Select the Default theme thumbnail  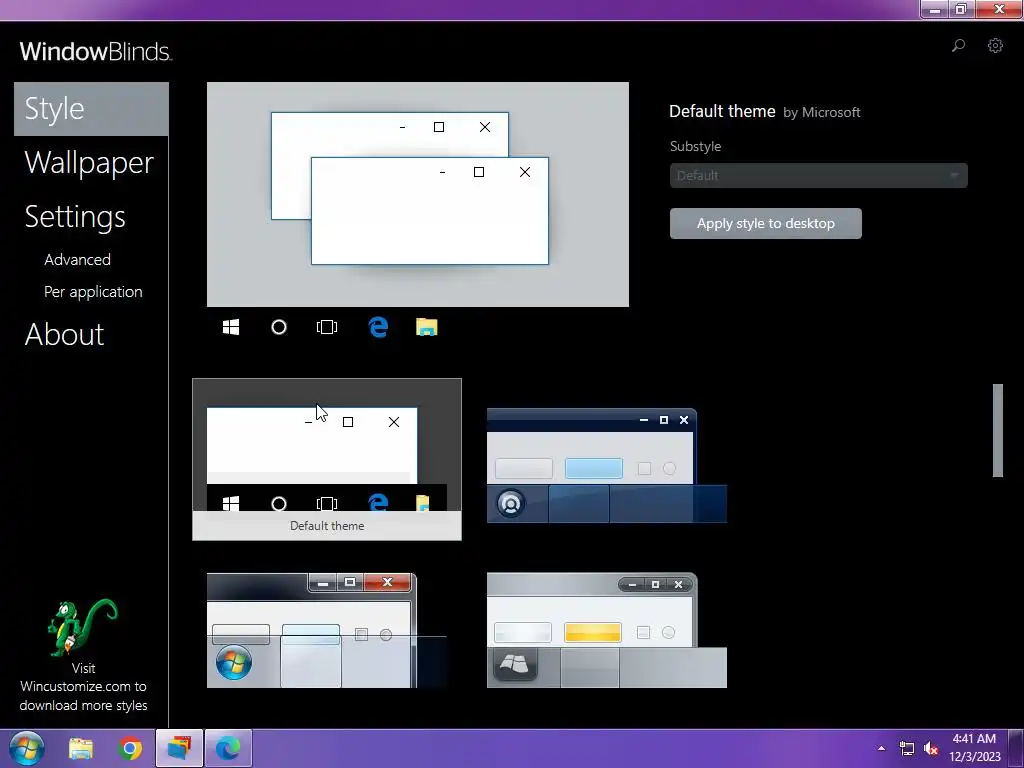coord(327,459)
